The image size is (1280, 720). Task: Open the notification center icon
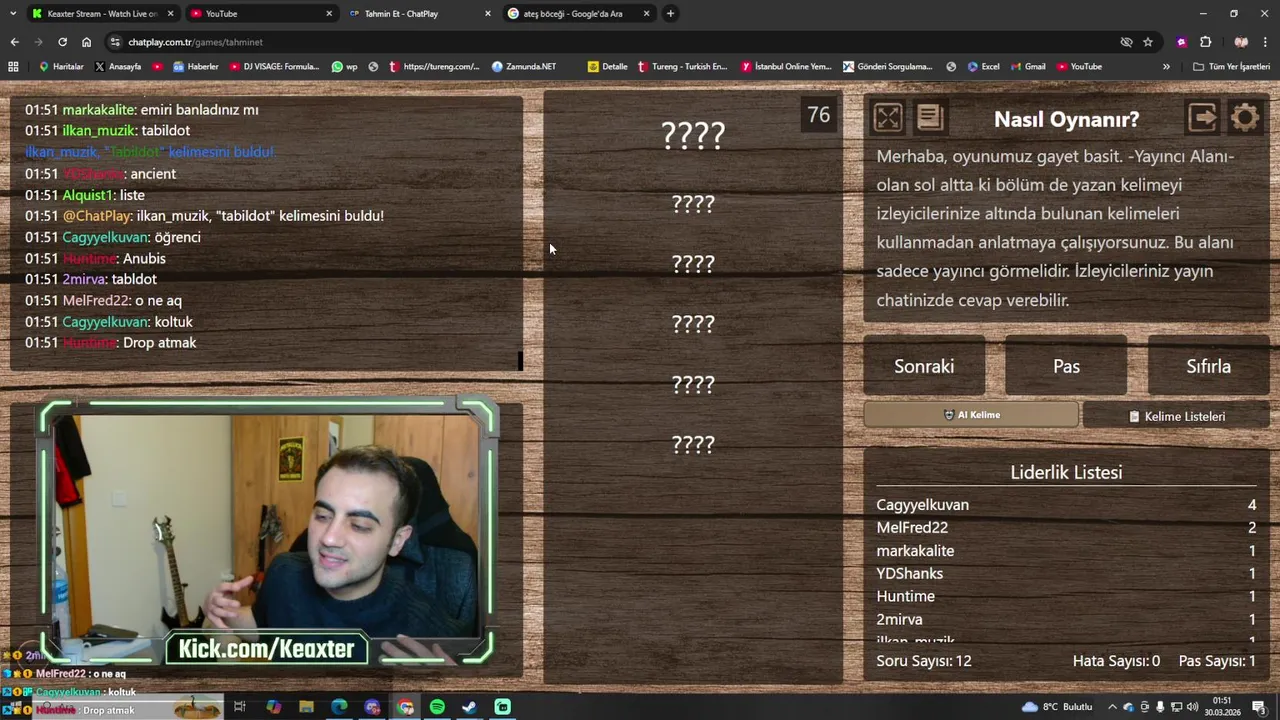pyautogui.click(x=1259, y=707)
